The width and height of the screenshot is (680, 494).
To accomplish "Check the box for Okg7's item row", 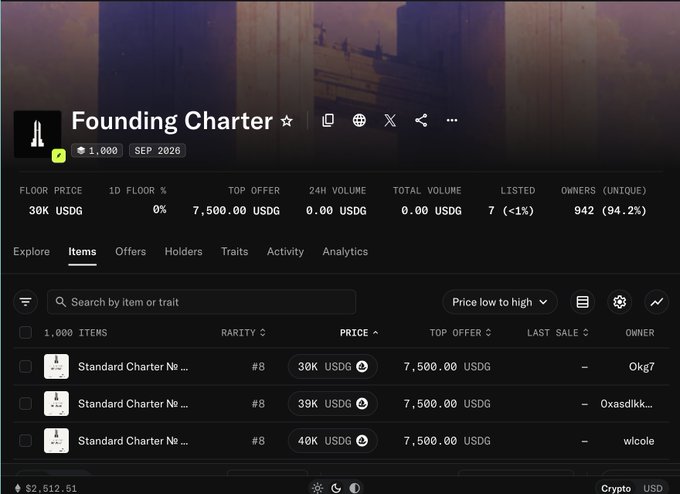I will [26, 366].
